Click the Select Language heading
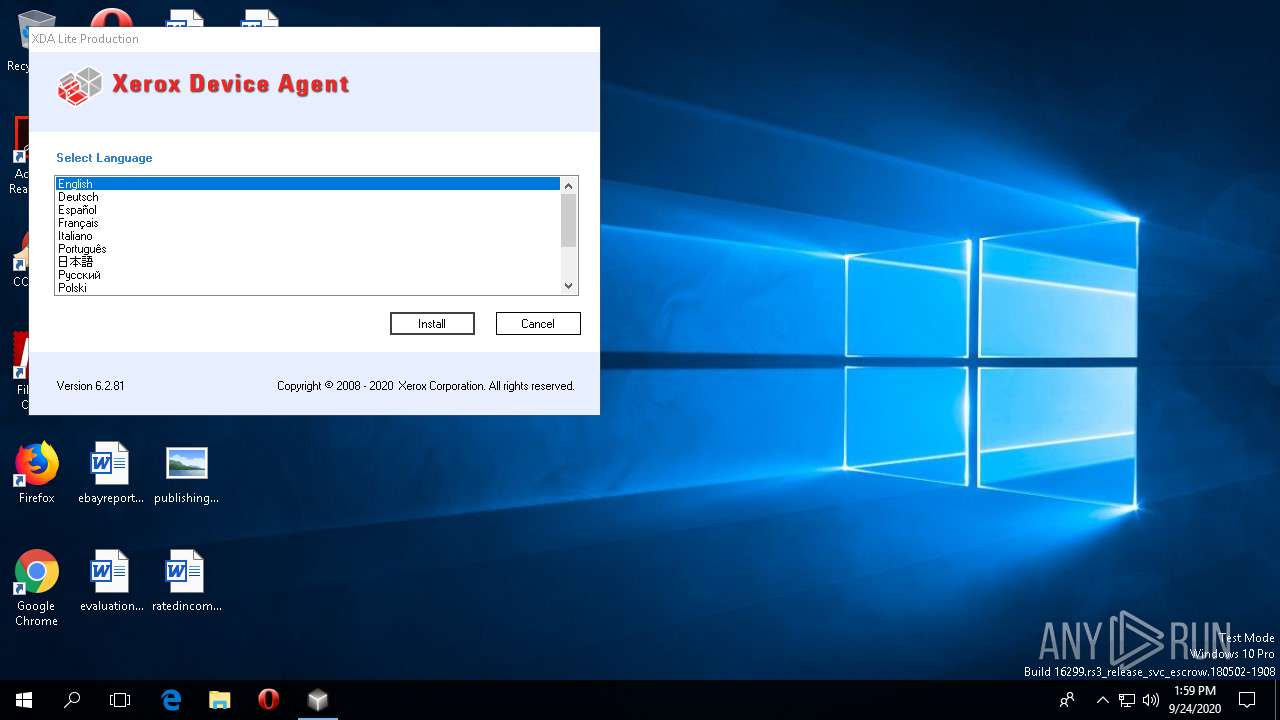 [104, 158]
